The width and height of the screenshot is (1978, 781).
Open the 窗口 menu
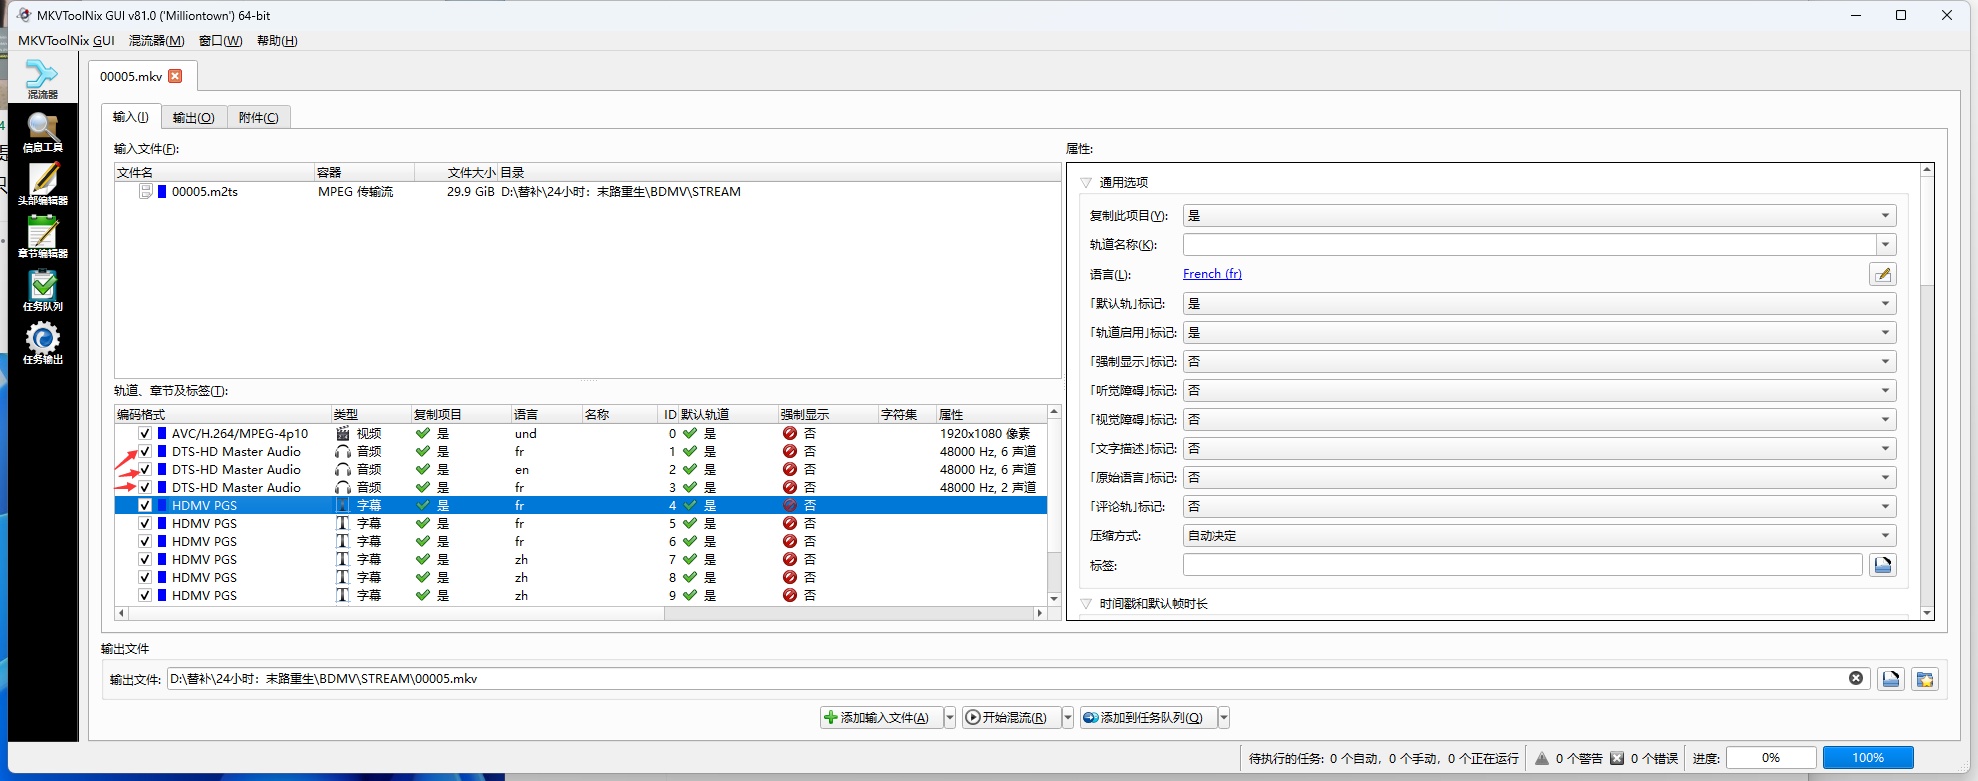pyautogui.click(x=220, y=40)
